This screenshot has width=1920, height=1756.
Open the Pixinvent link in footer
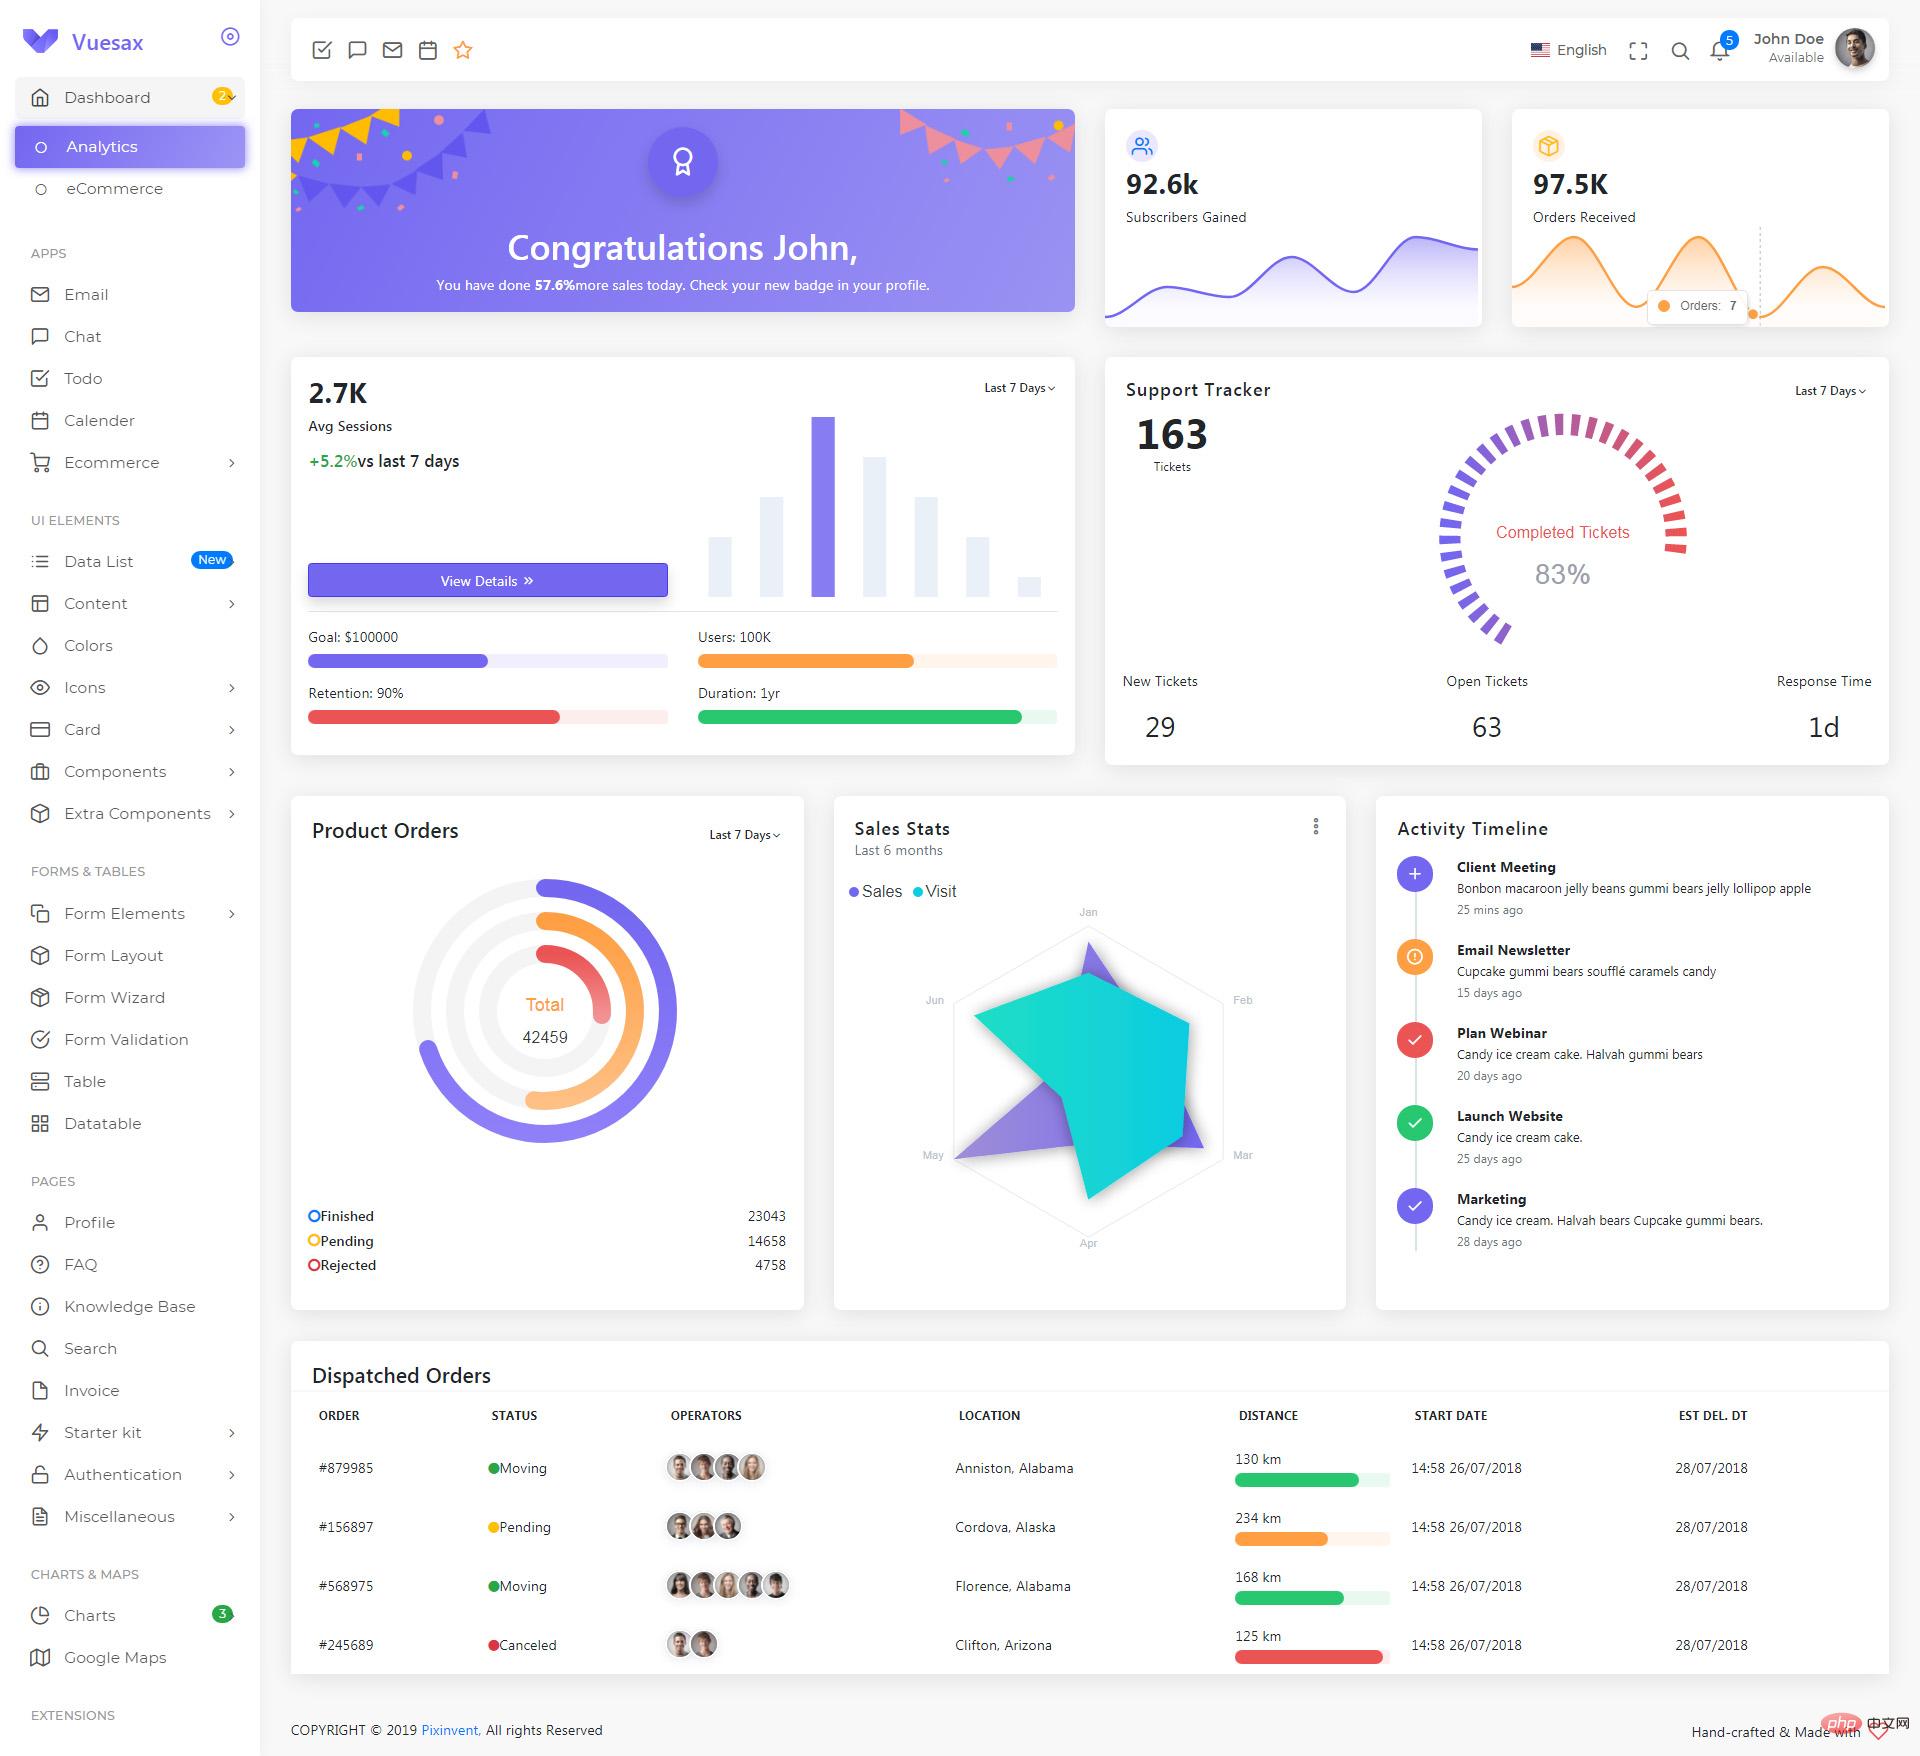(450, 1730)
